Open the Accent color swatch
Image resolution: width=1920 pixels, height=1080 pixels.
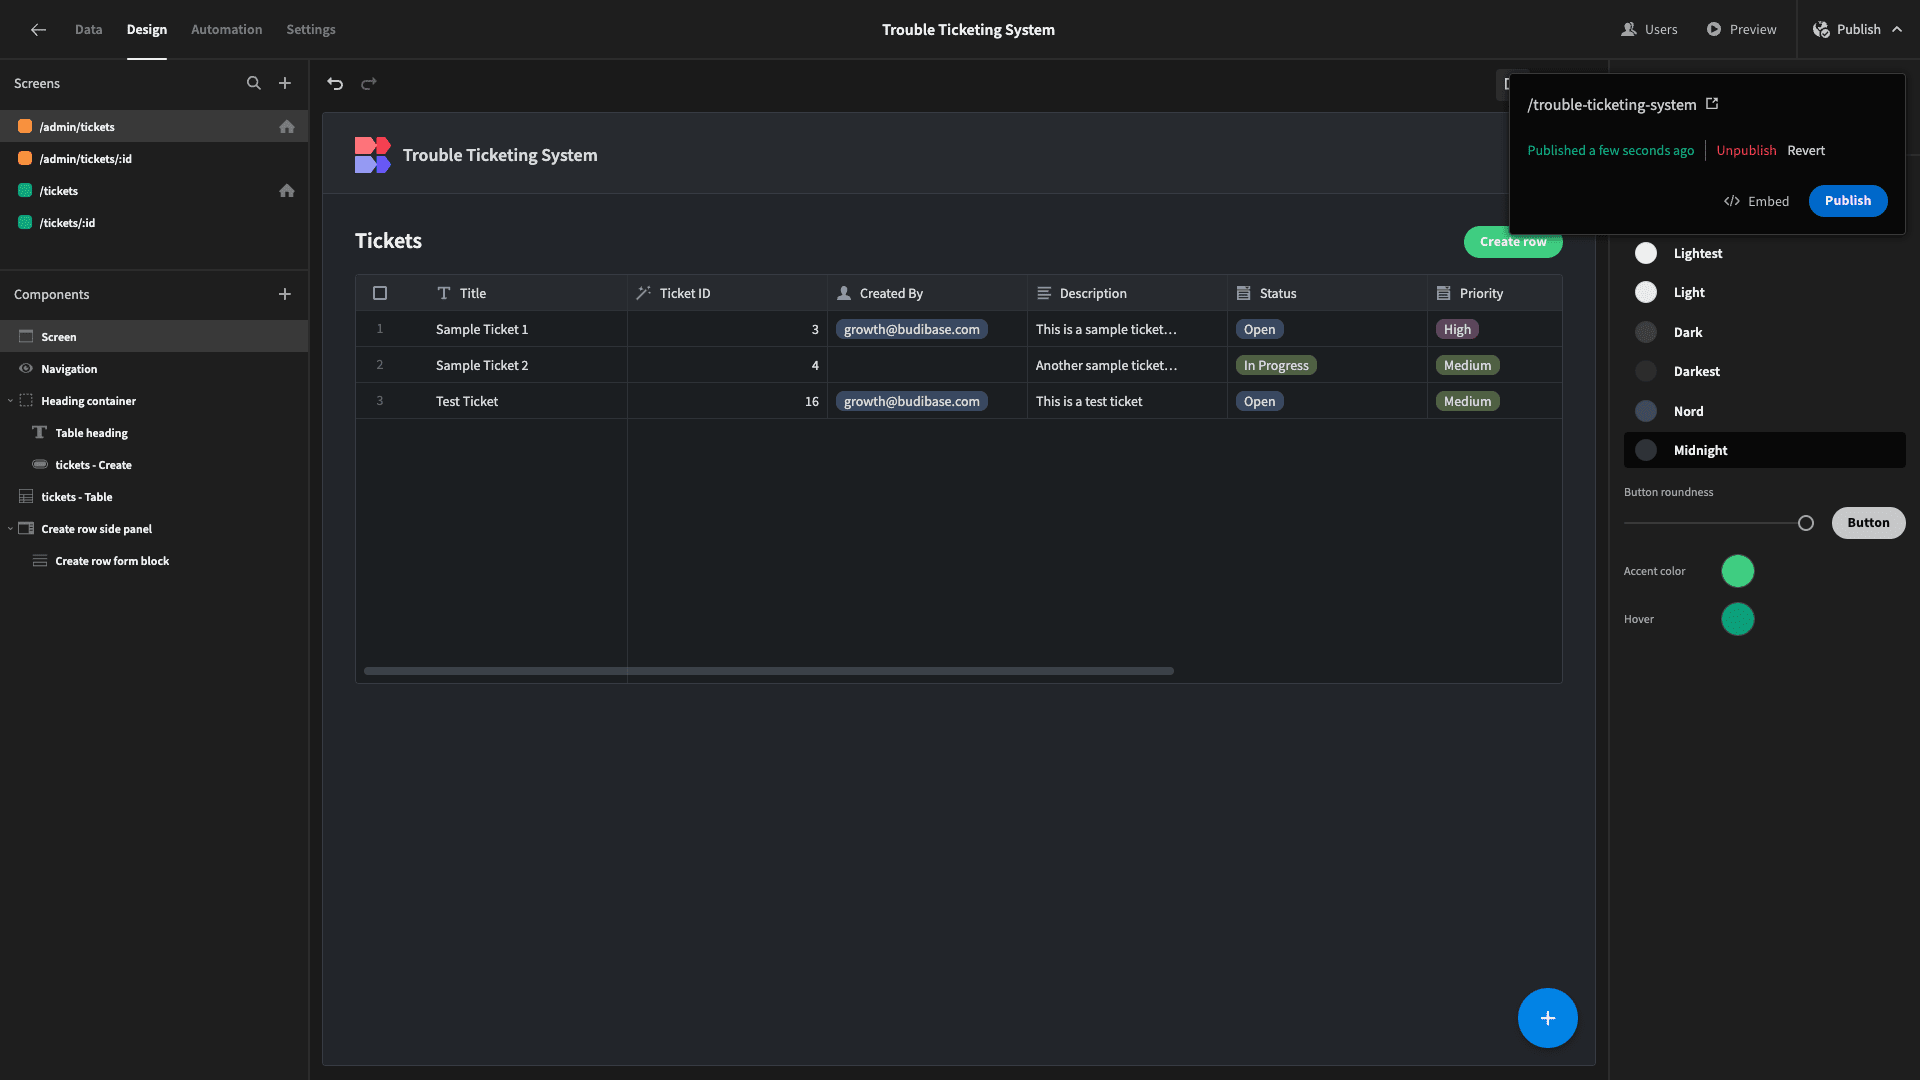[1737, 571]
